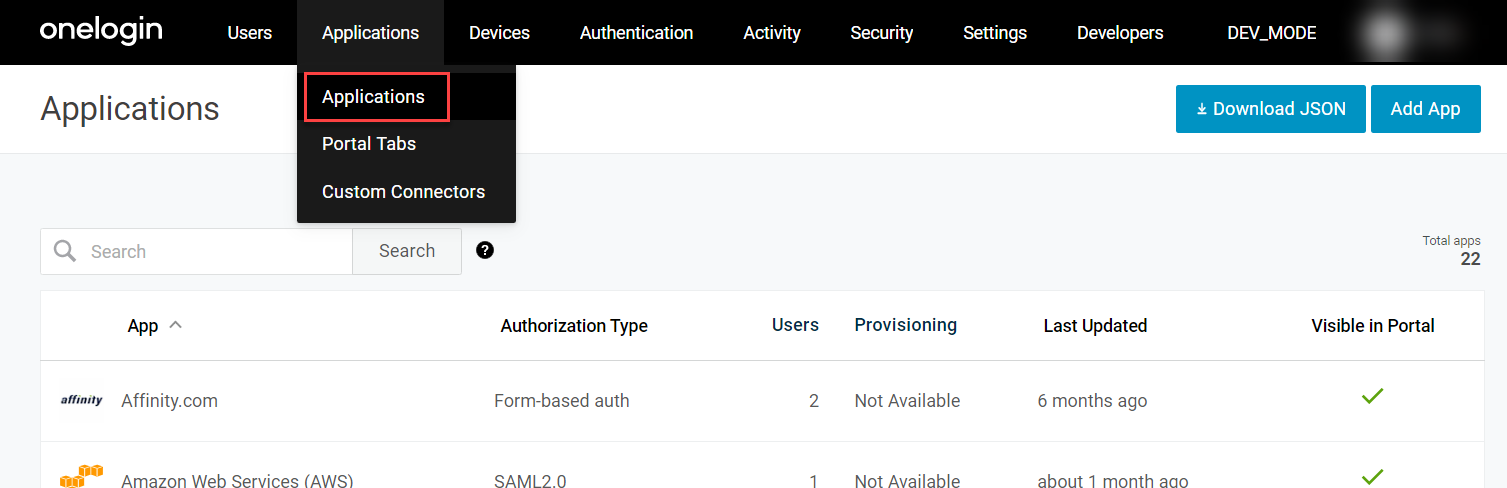Click the Form-based auth cell
Image resolution: width=1507 pixels, height=488 pixels.
[562, 401]
